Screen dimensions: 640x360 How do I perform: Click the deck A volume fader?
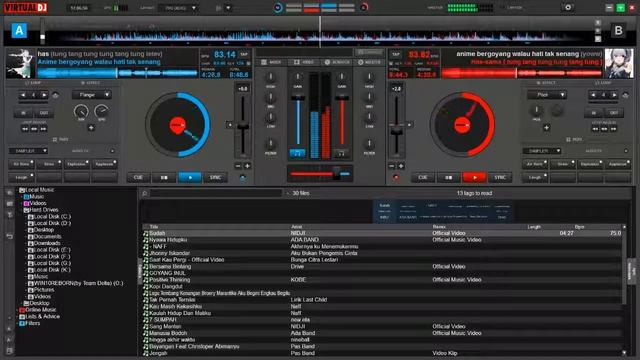298,98
